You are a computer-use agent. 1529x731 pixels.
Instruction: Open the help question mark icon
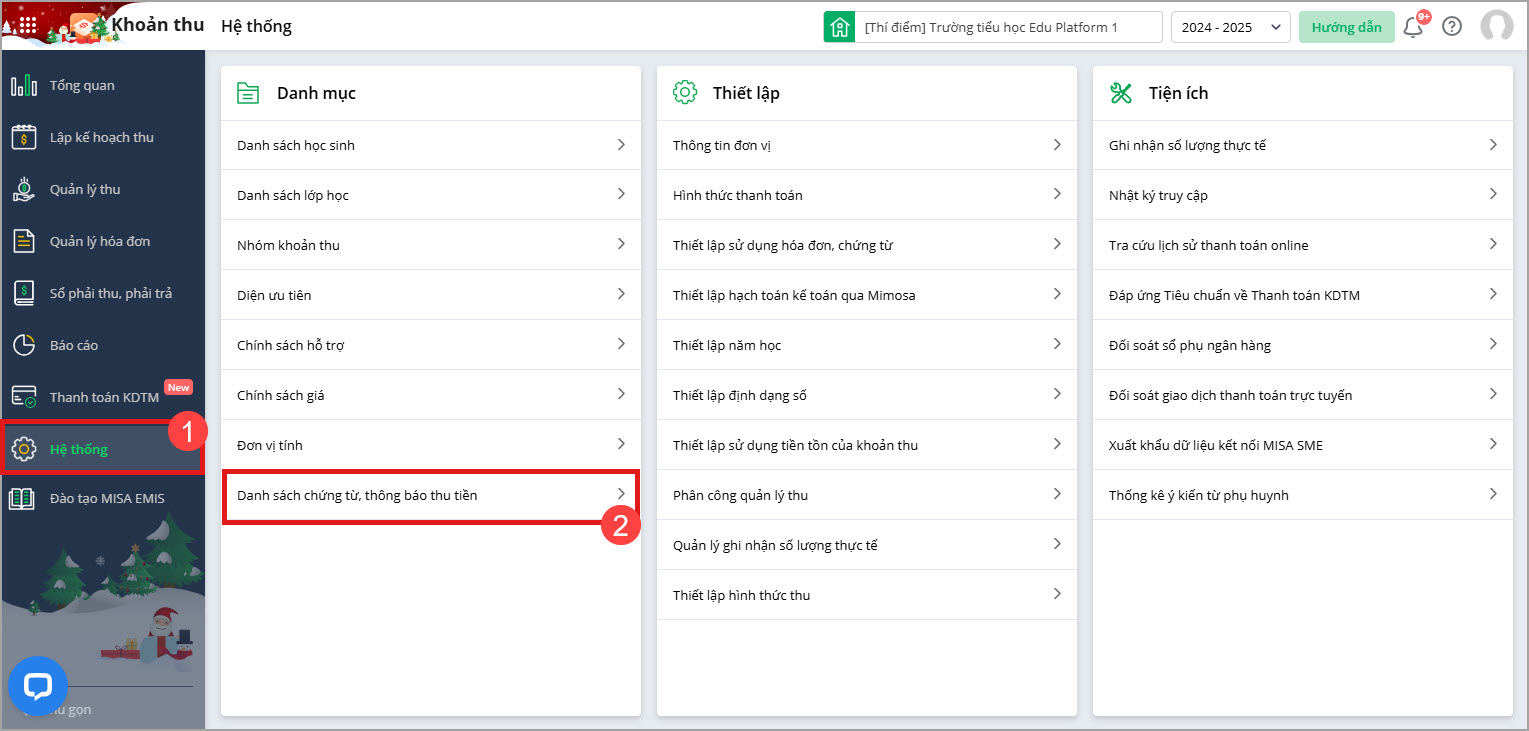coord(1452,27)
